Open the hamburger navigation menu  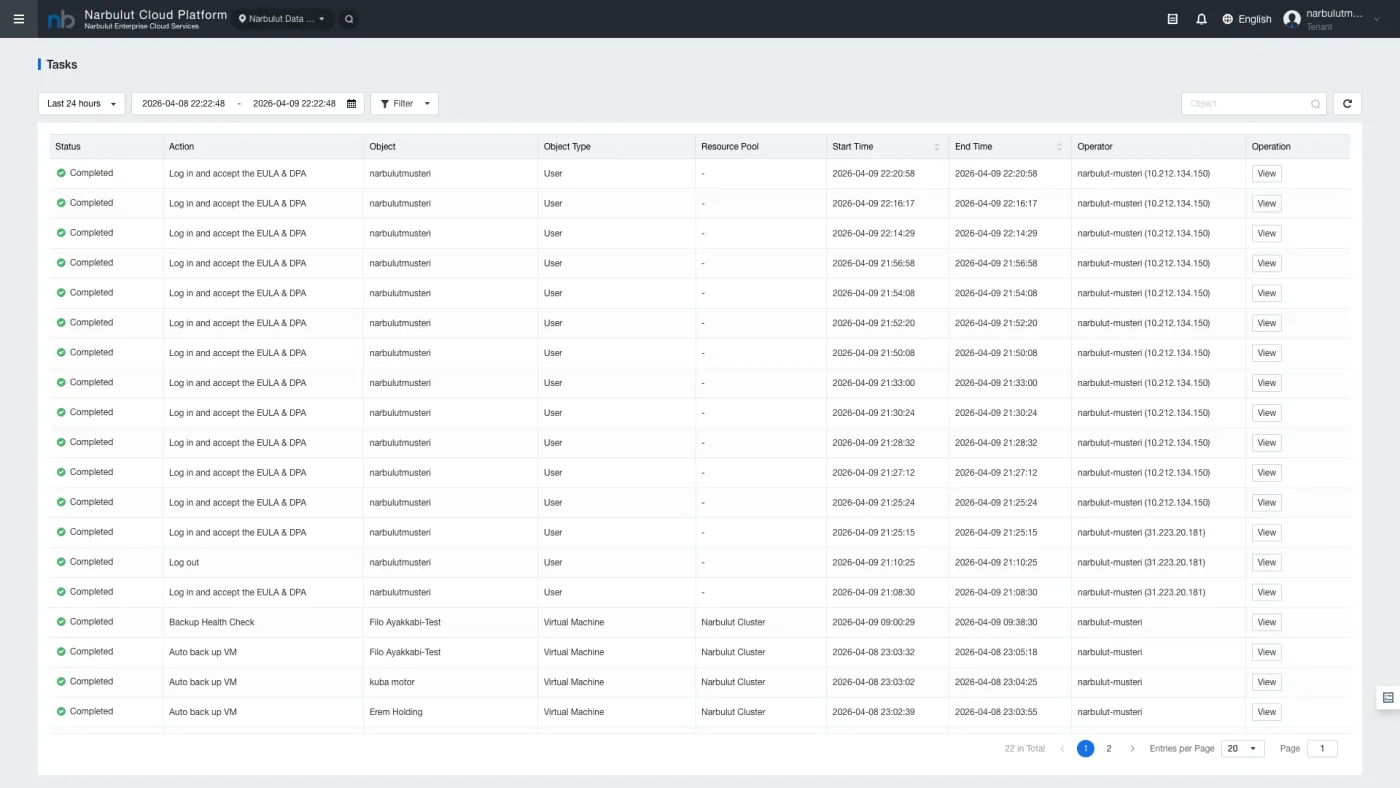tap(18, 19)
